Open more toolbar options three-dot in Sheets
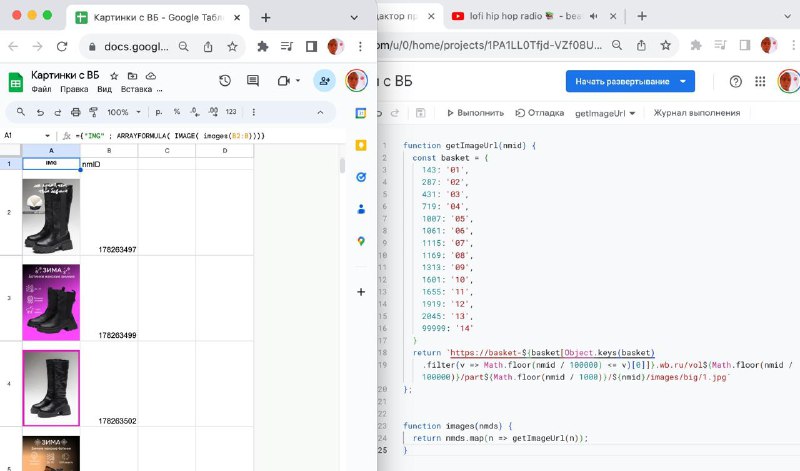The width and height of the screenshot is (800, 471). pos(254,112)
